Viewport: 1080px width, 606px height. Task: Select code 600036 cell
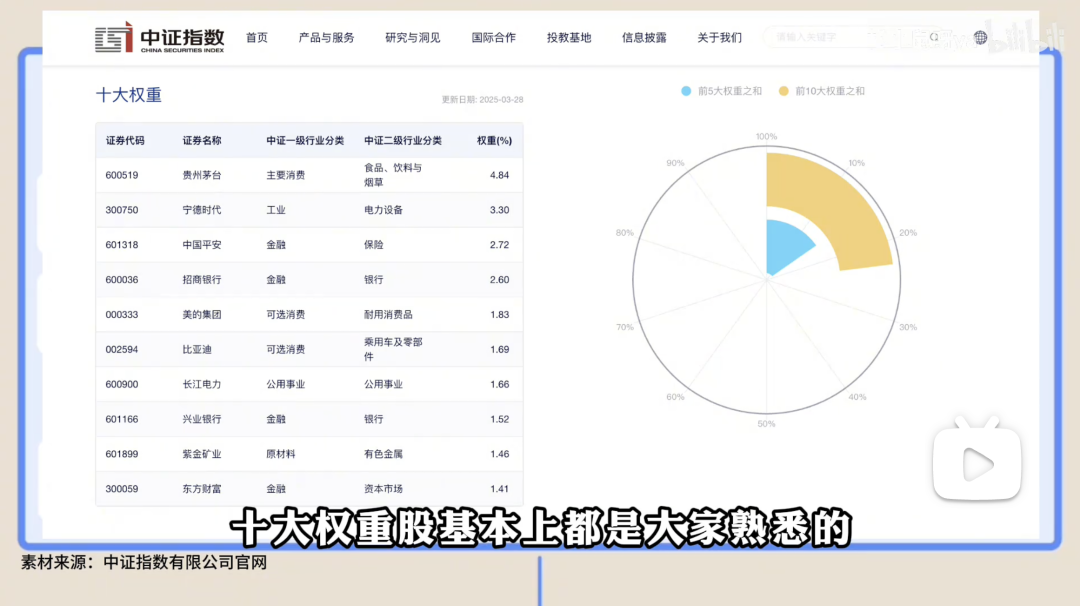[x=122, y=280]
